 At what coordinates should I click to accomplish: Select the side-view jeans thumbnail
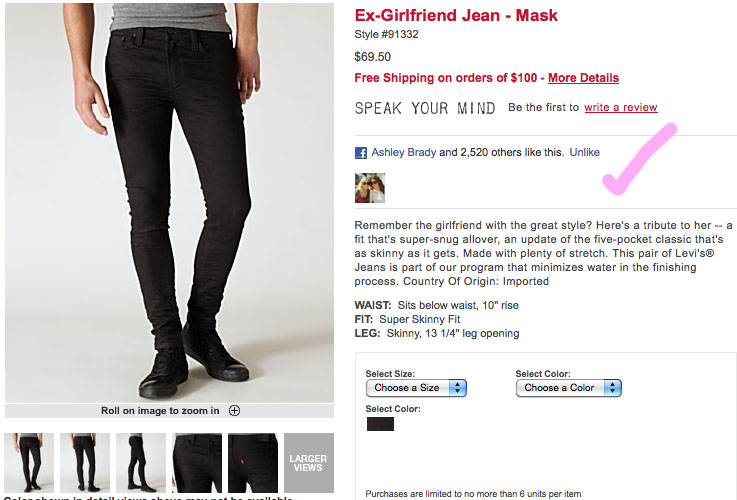(x=141, y=463)
